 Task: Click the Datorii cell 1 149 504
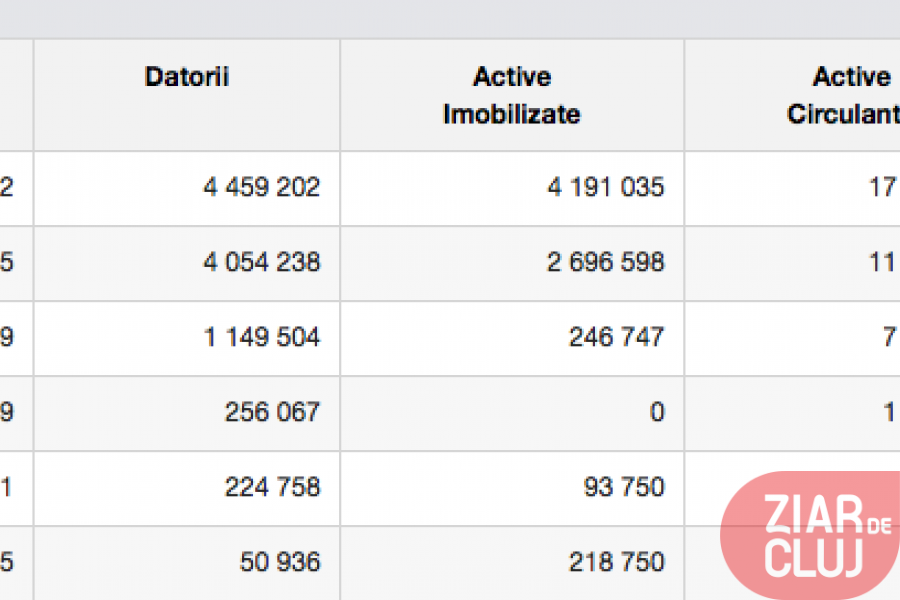point(261,337)
